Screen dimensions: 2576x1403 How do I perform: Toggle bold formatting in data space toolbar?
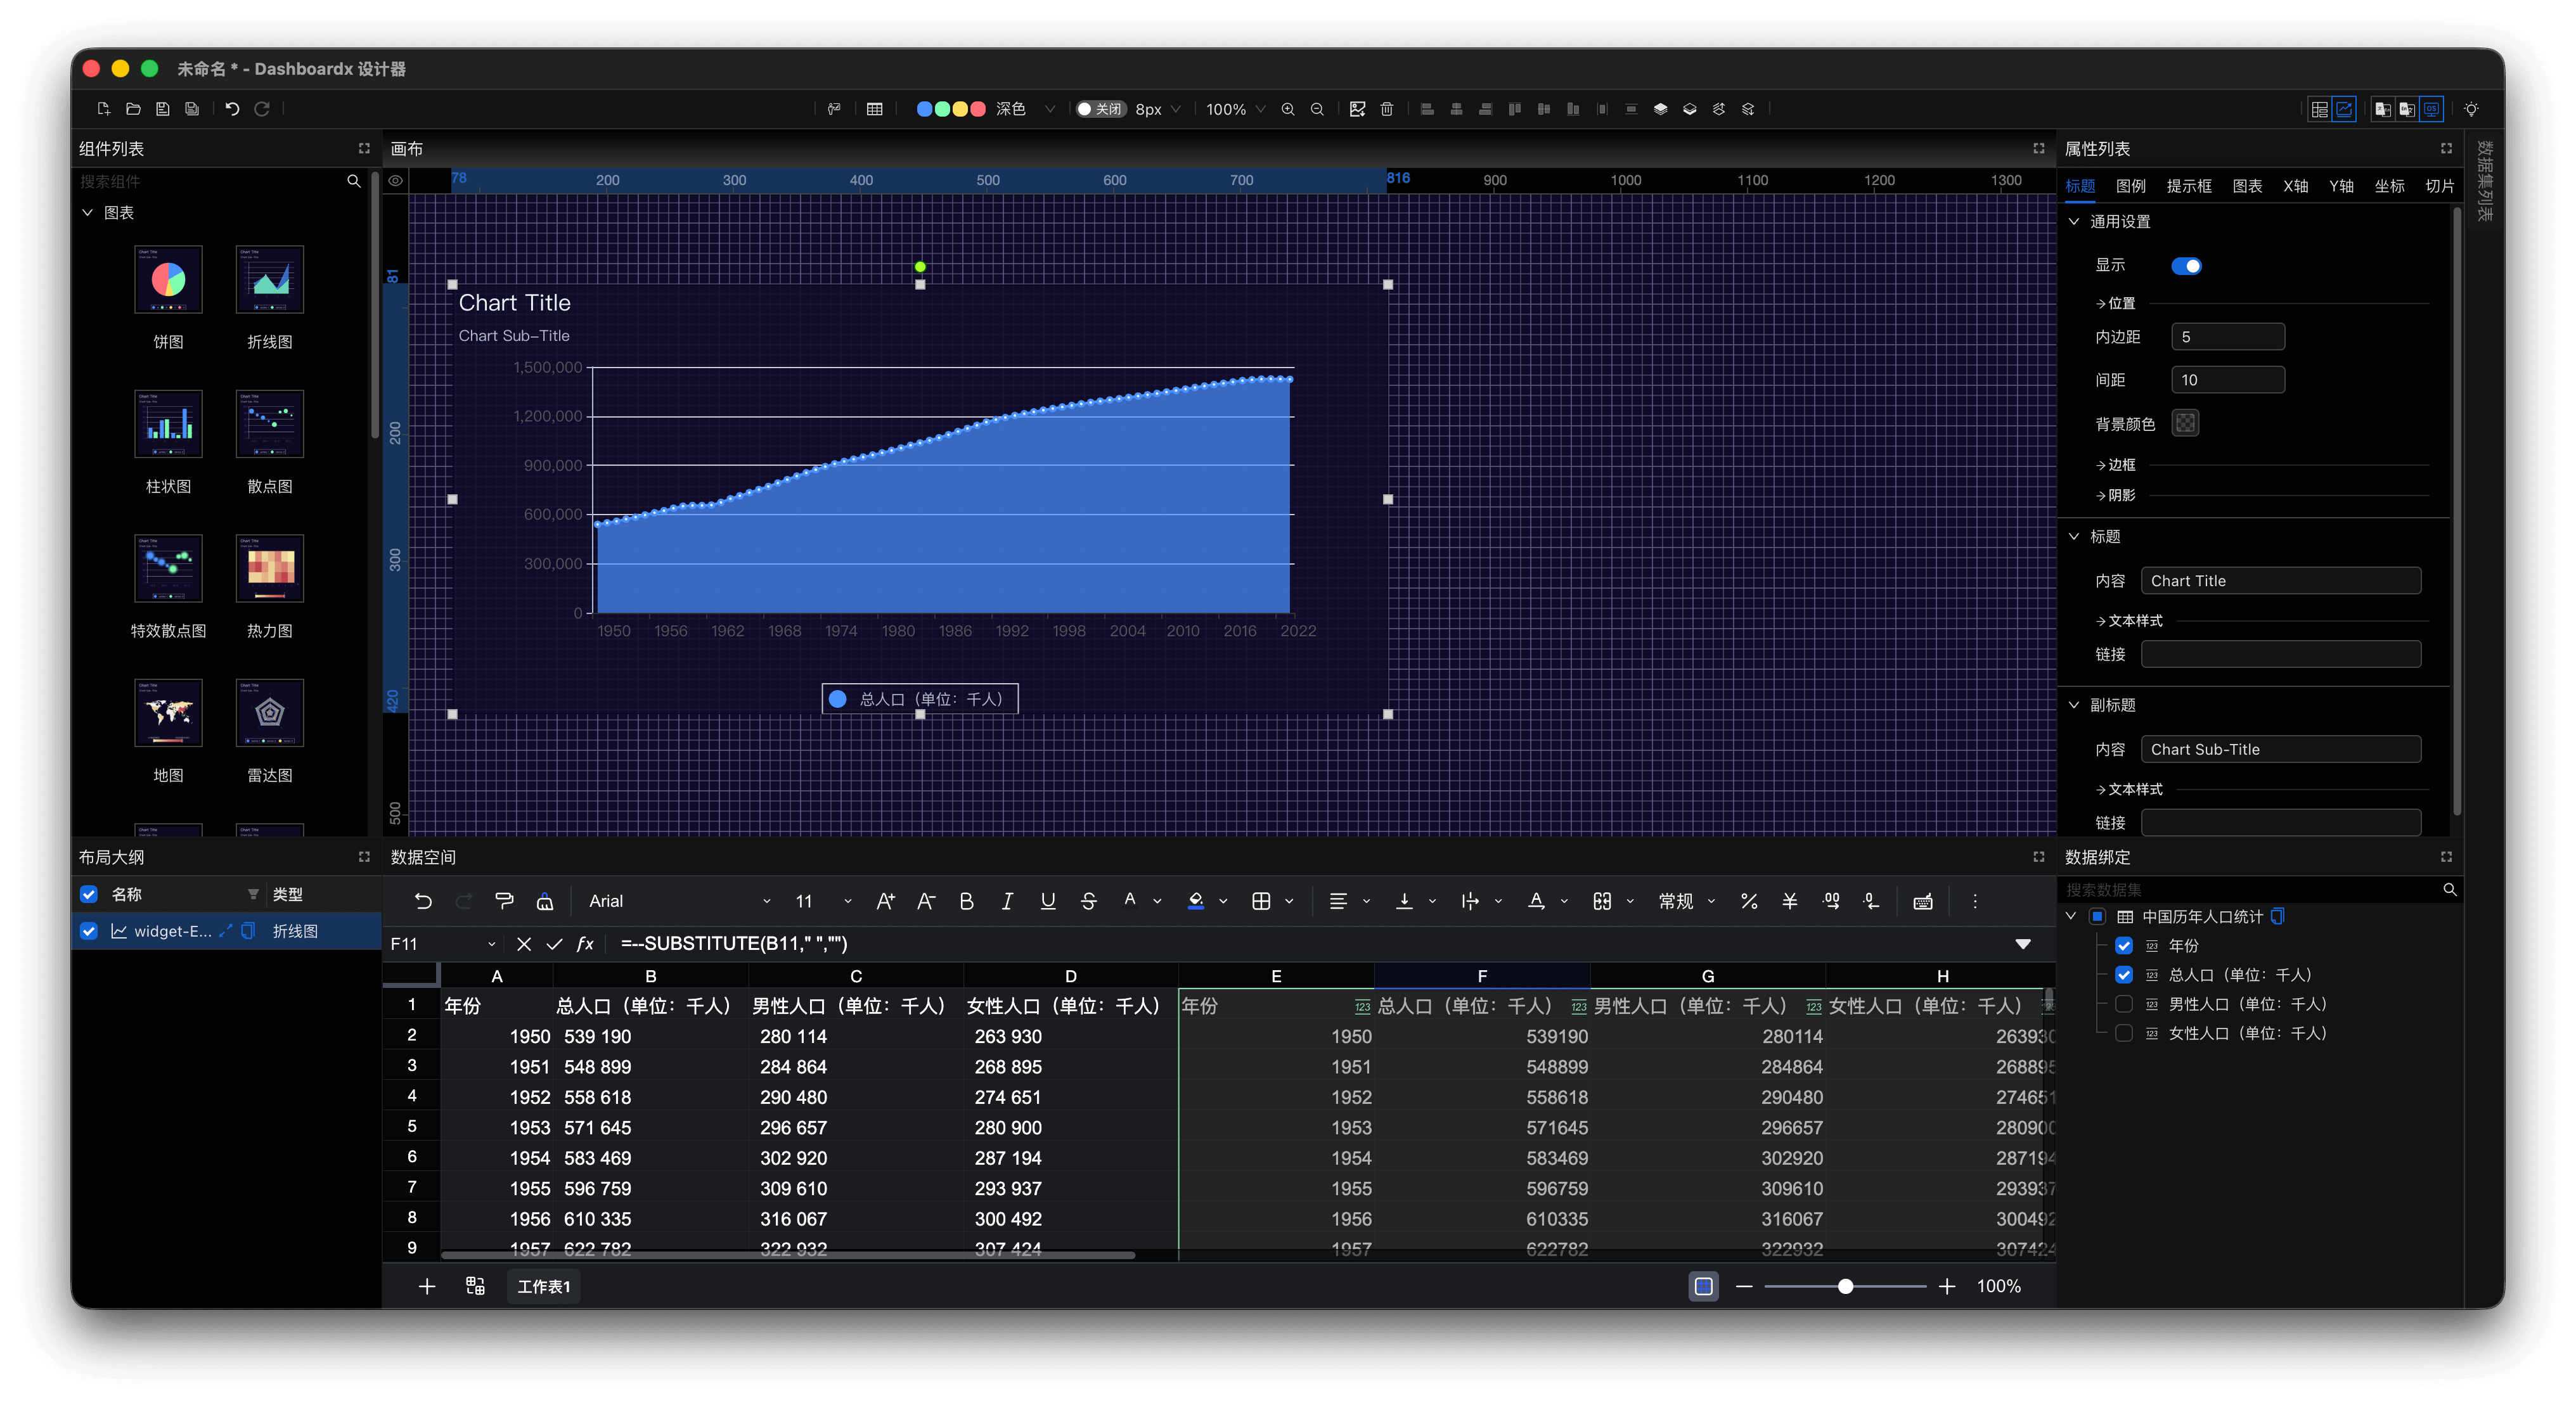(966, 901)
